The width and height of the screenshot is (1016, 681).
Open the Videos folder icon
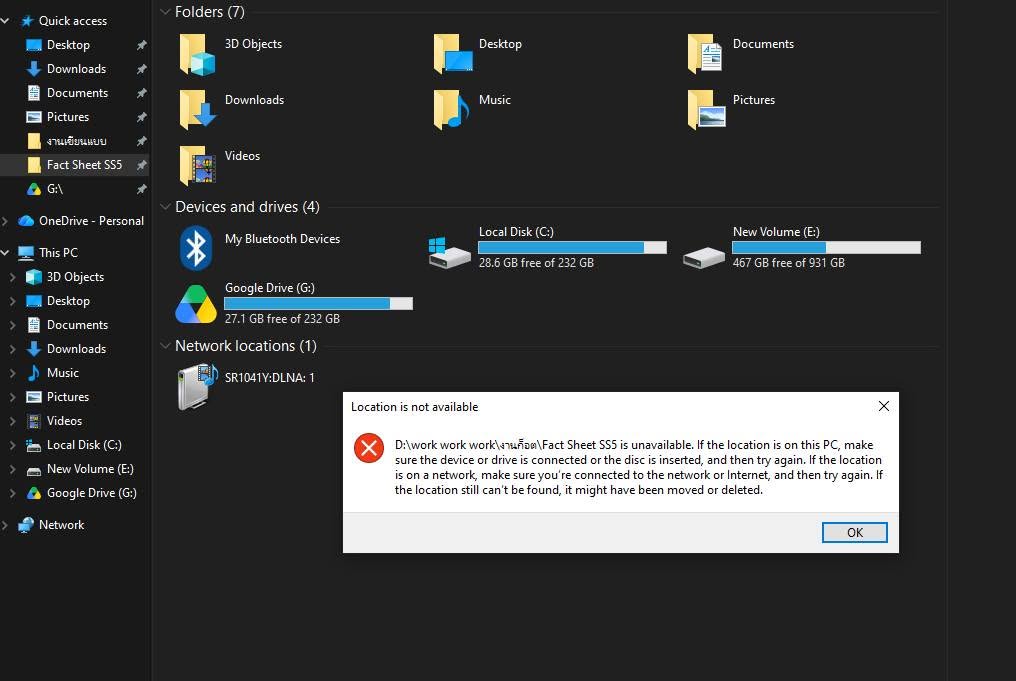[198, 165]
